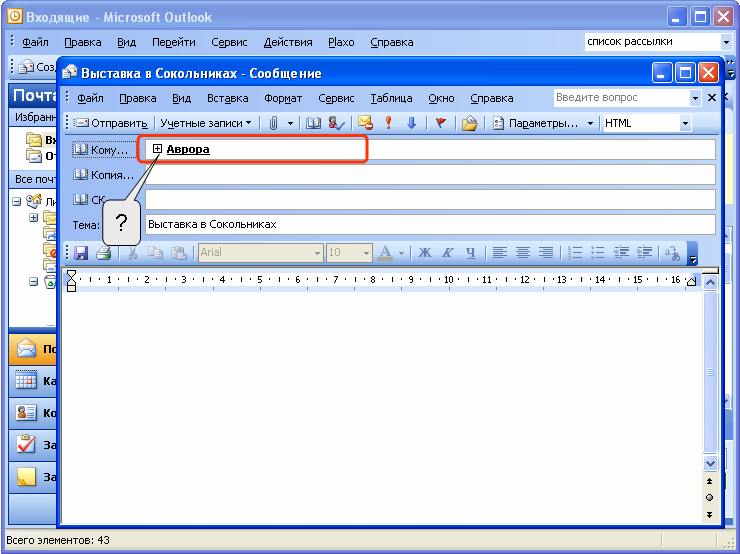Open Таблица menu in message window
This screenshot has width=740, height=554.
pyautogui.click(x=391, y=98)
